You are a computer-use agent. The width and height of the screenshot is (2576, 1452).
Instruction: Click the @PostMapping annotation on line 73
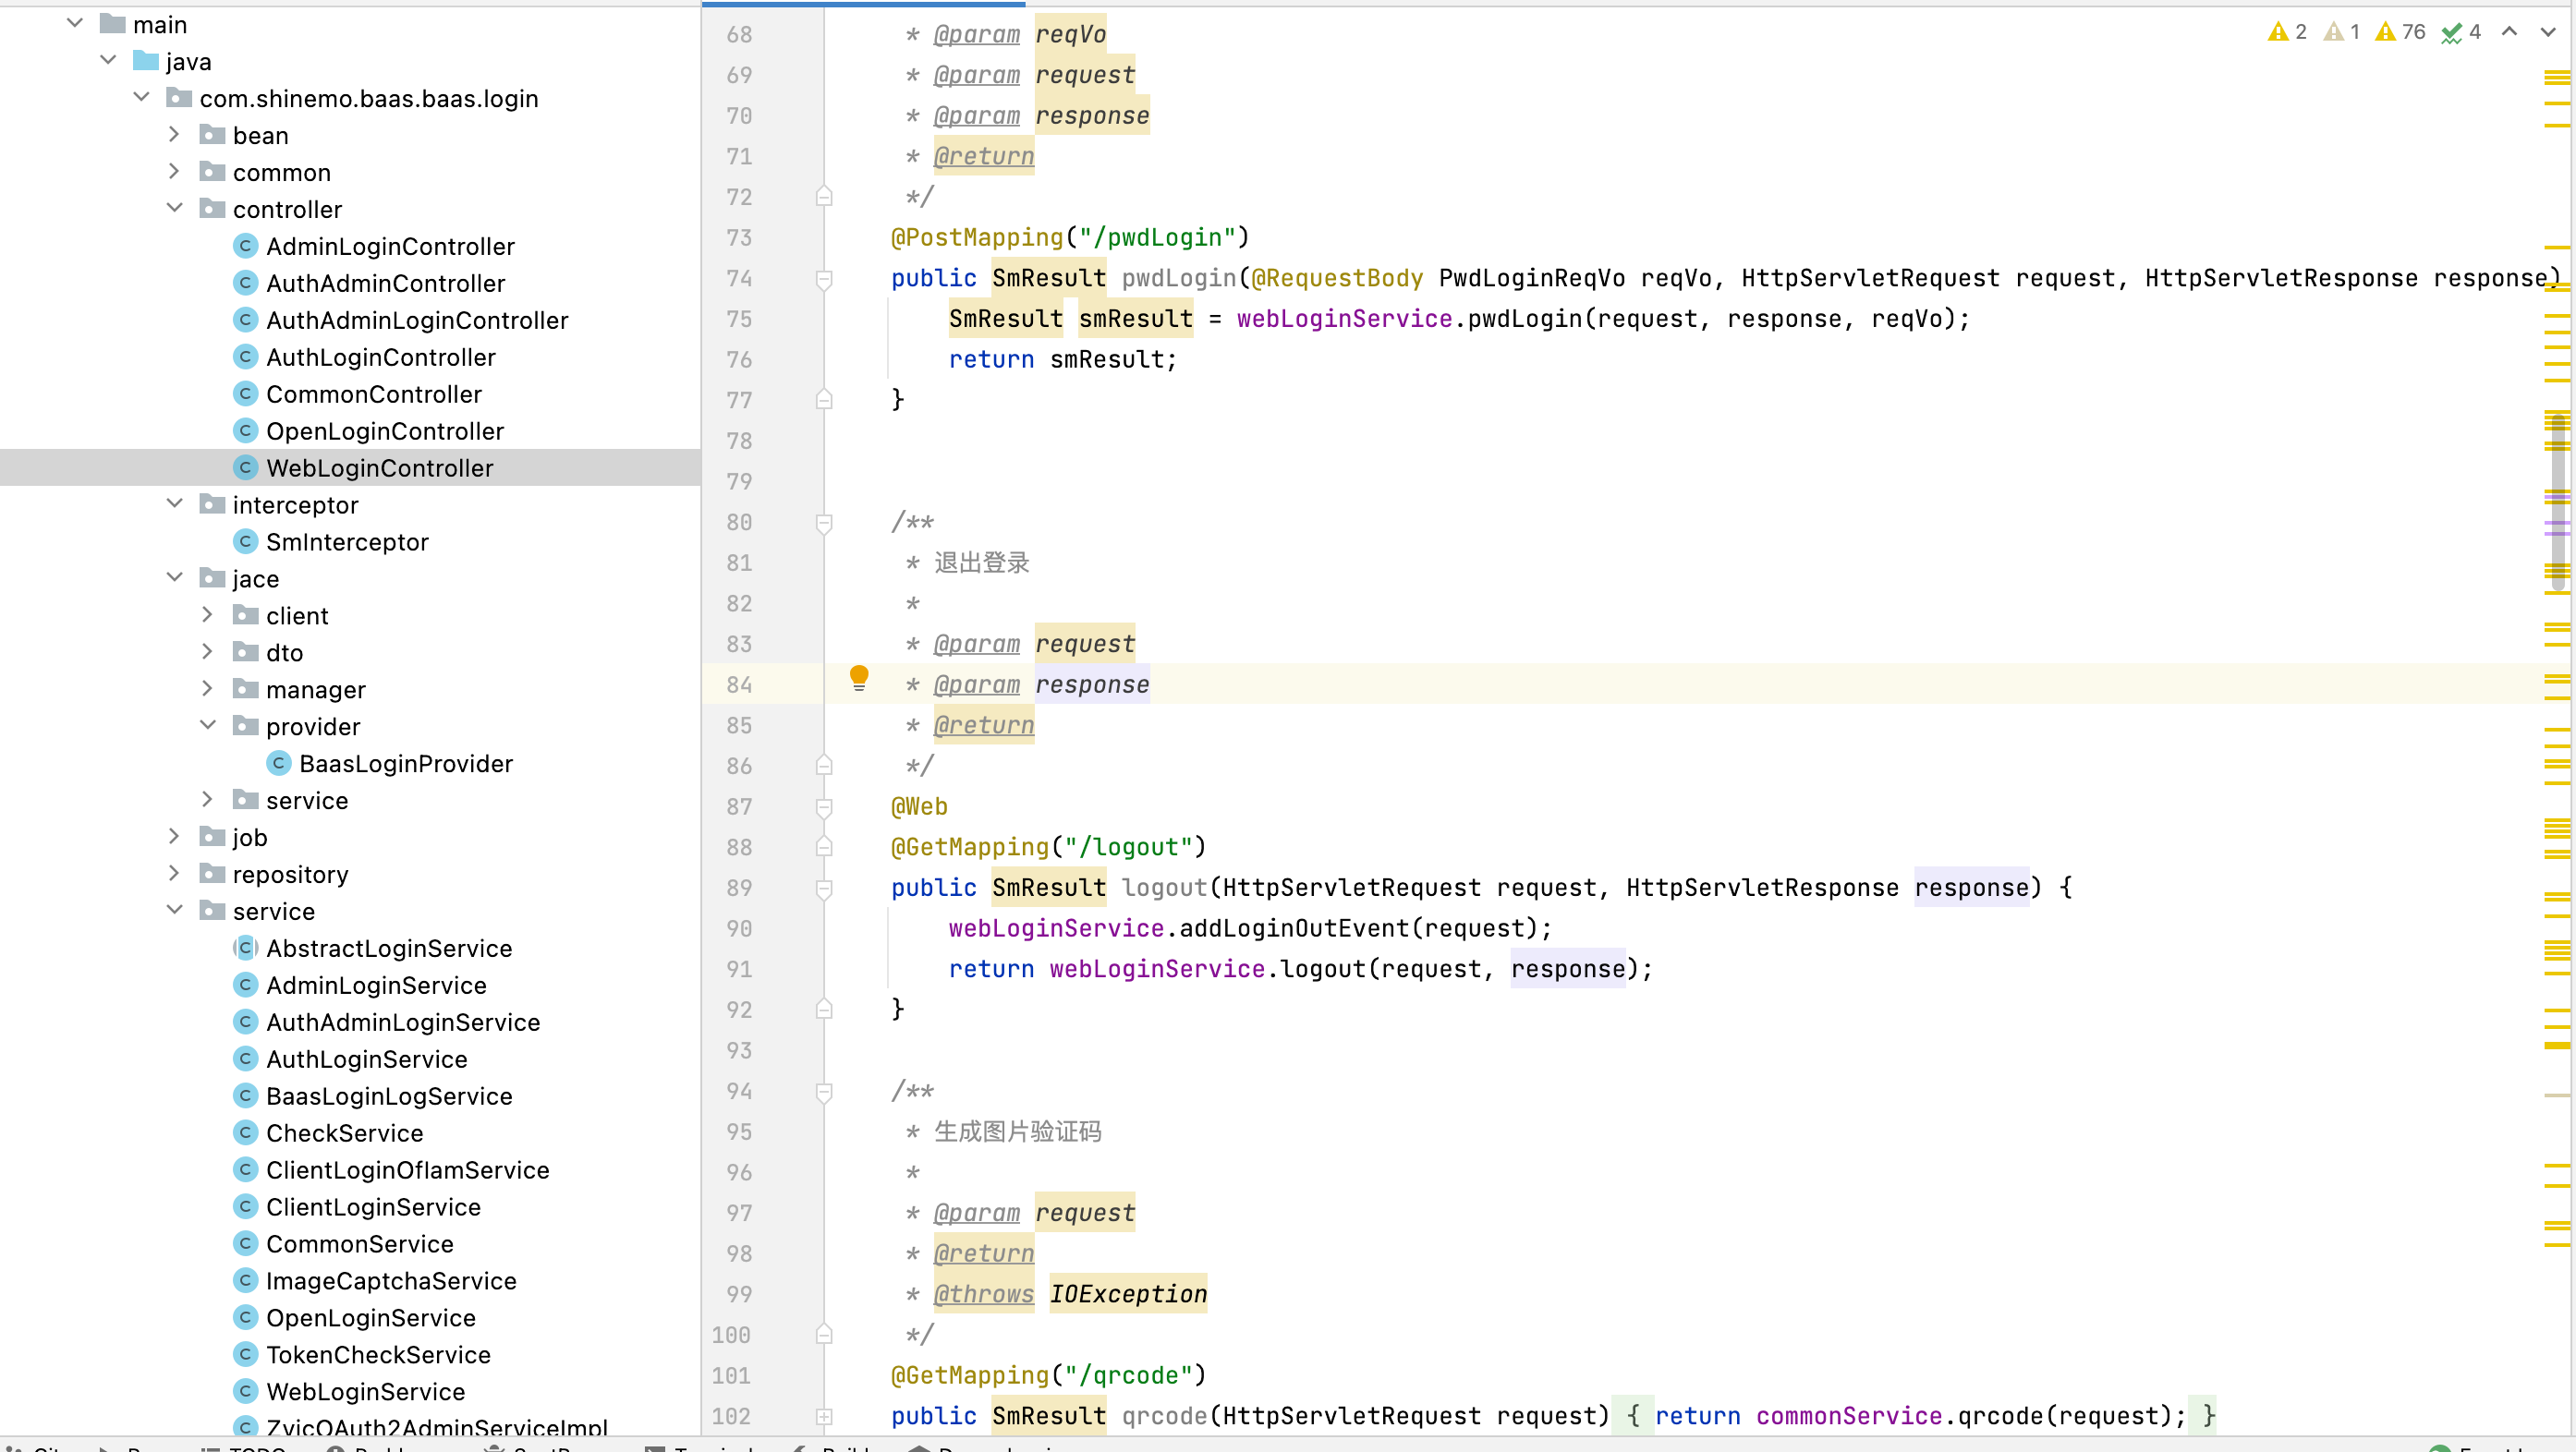coord(976,238)
